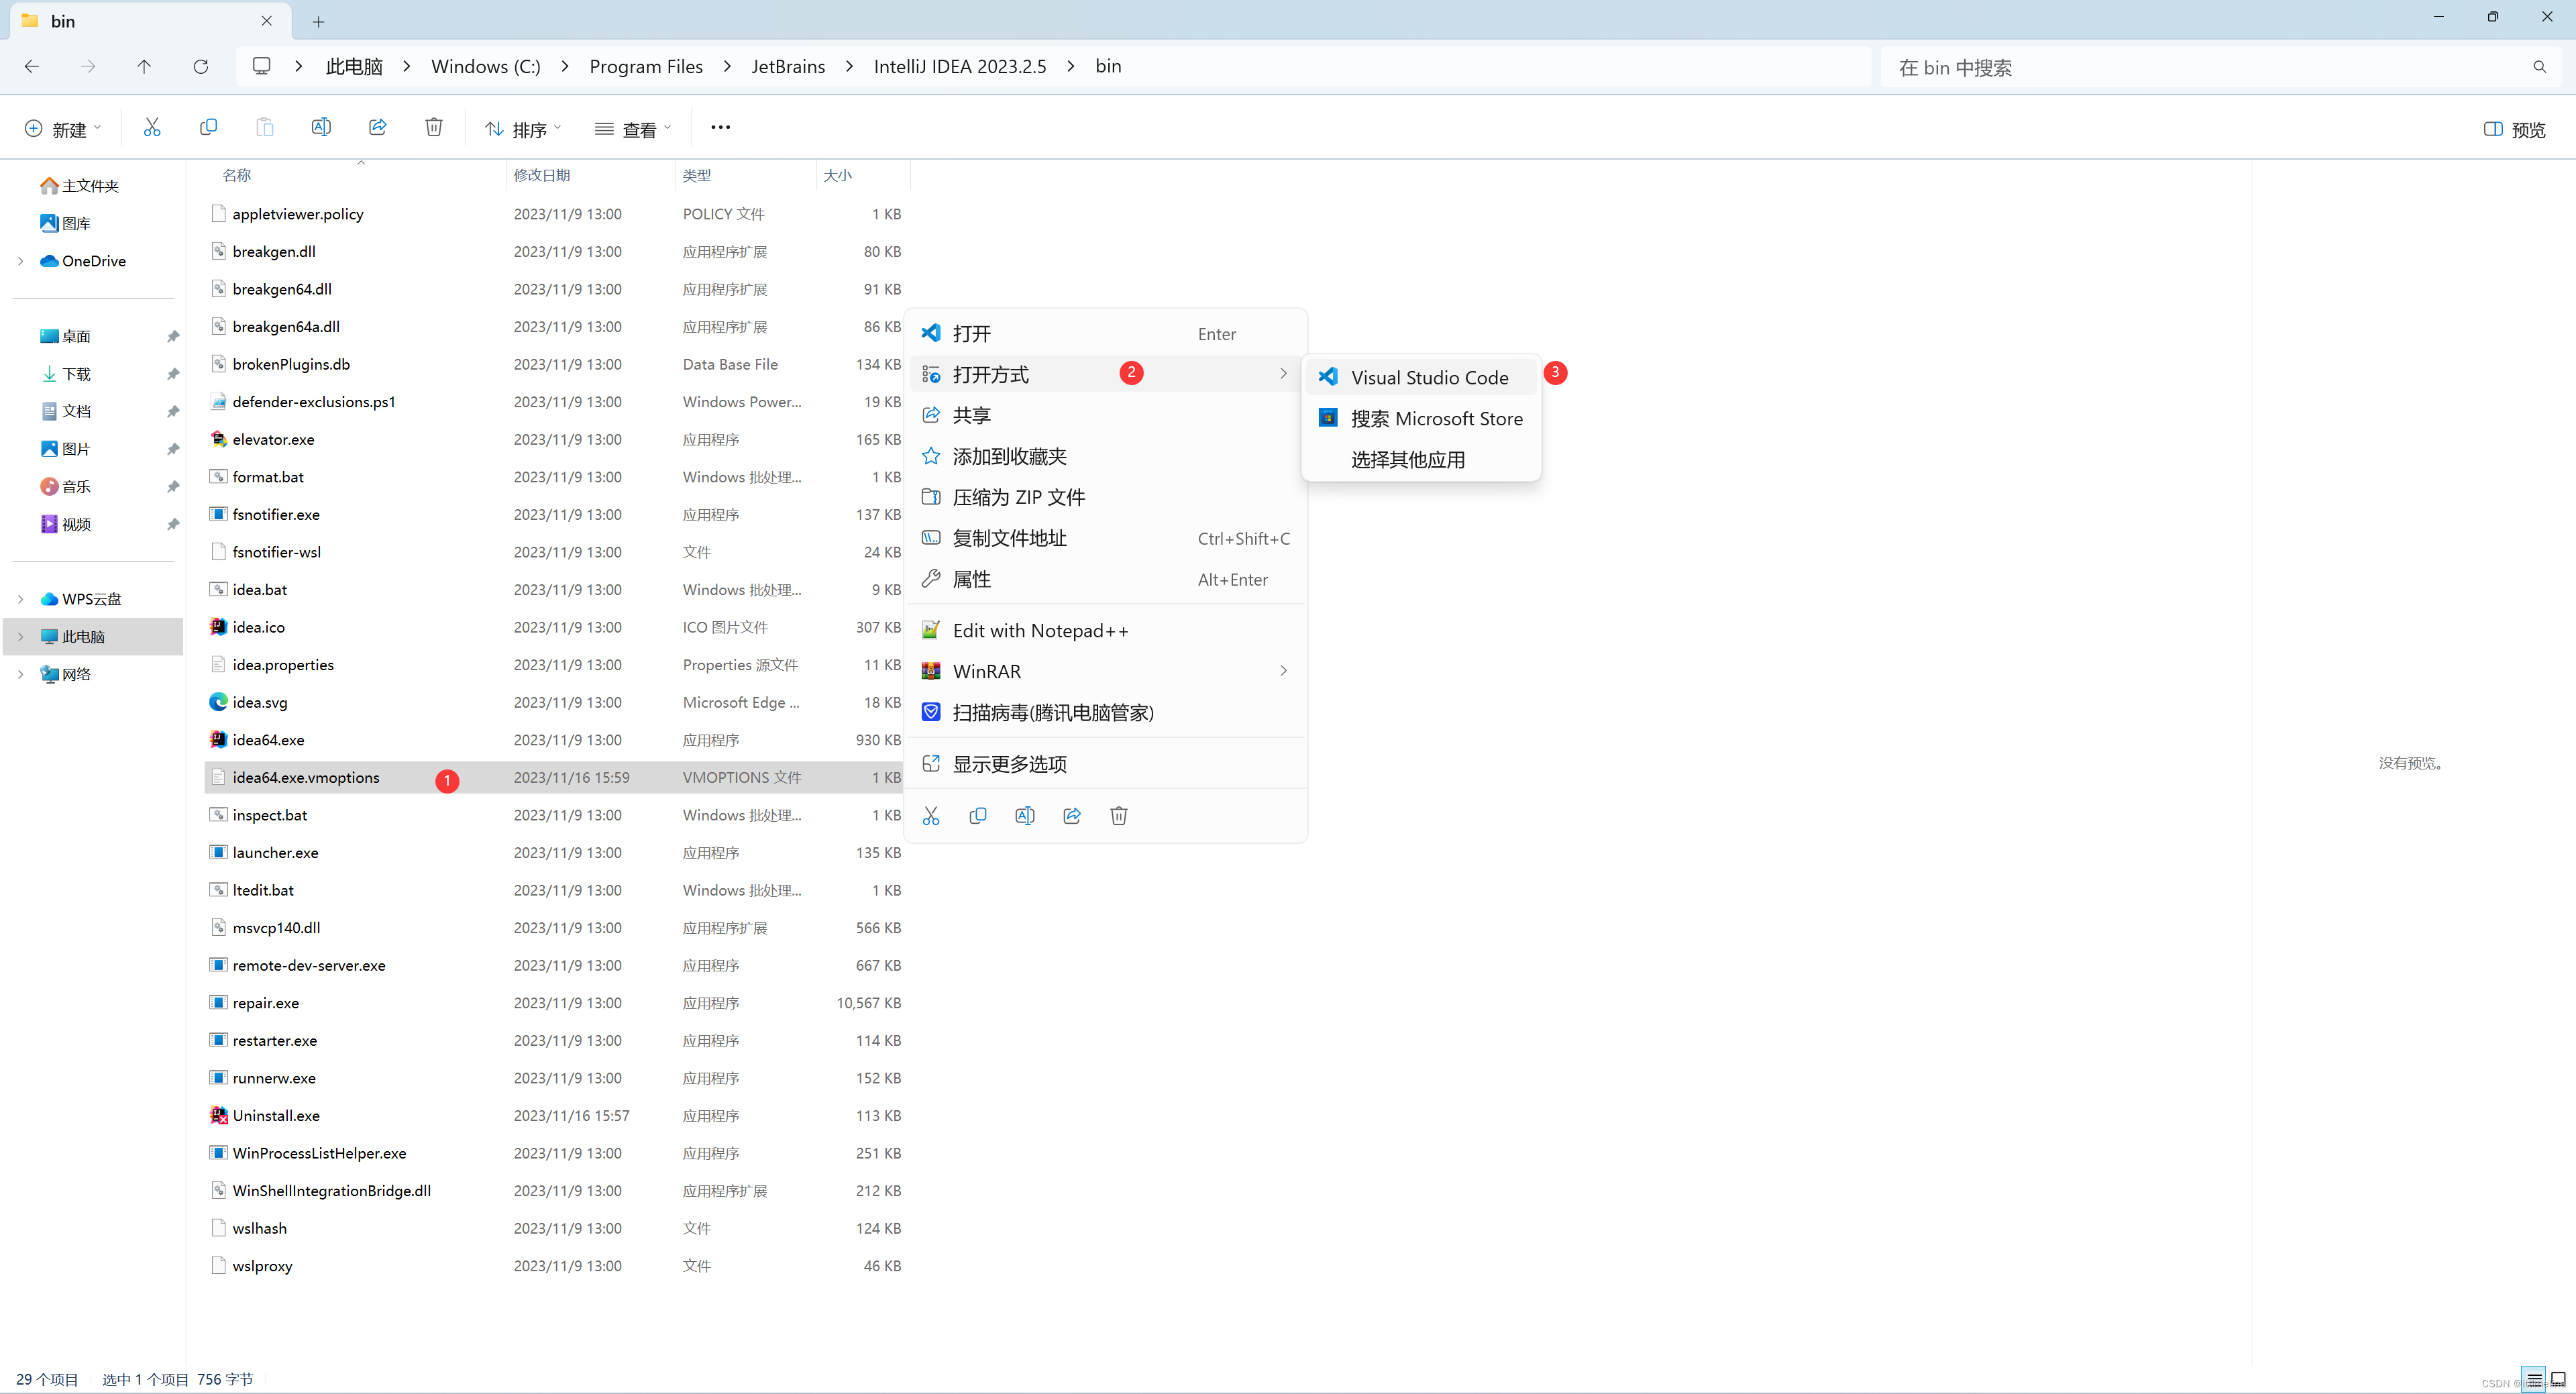This screenshot has width=2576, height=1394.
Task: Select 选择其他应用 in the submenu
Action: point(1421,459)
